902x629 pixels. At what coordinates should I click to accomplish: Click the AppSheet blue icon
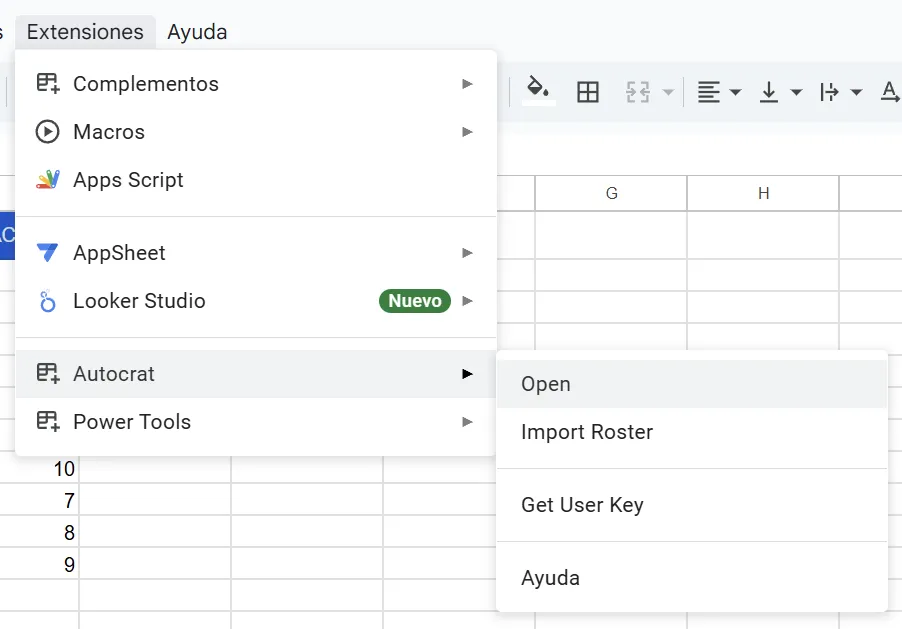(47, 252)
